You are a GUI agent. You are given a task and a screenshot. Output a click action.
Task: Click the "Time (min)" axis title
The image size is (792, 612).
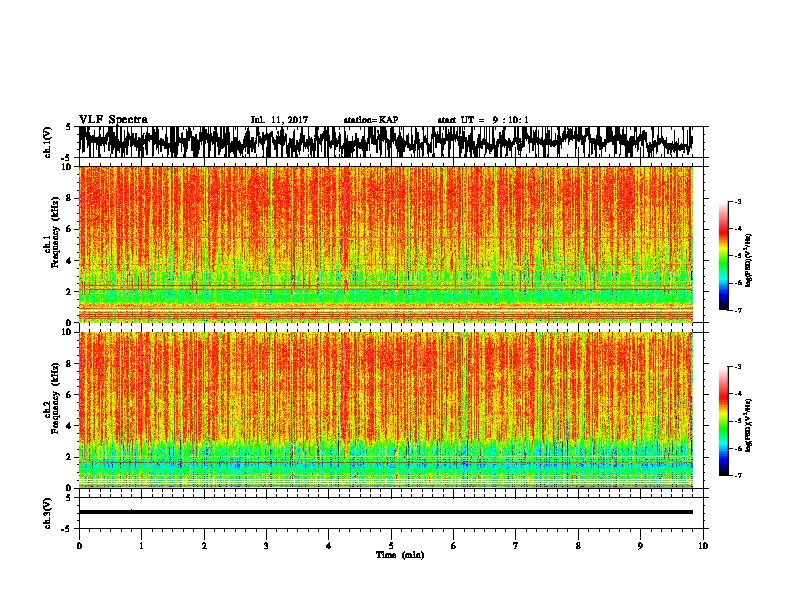[x=400, y=555]
